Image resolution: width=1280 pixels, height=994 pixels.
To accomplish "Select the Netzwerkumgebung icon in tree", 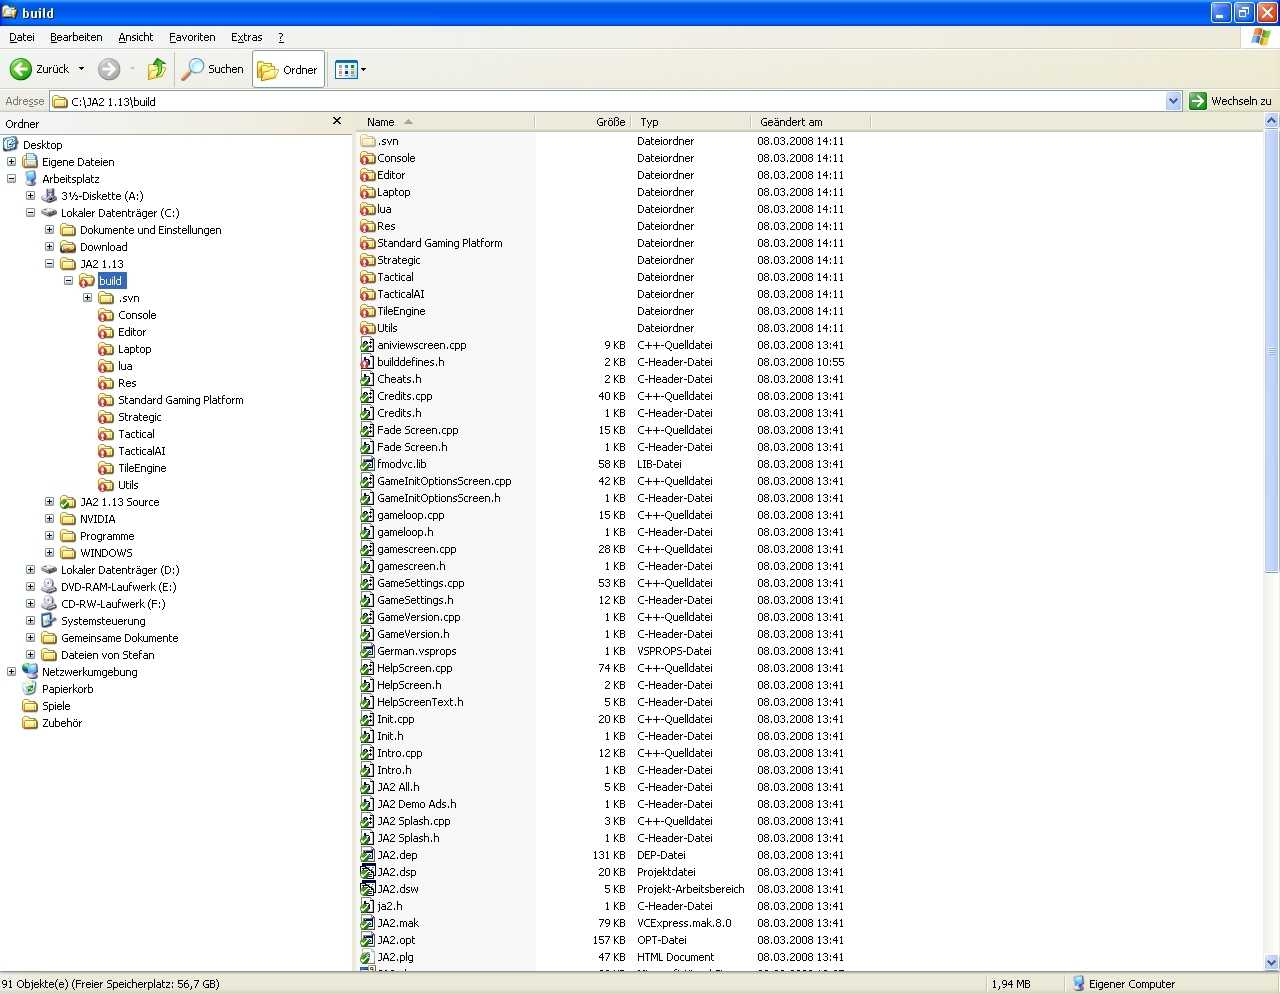I will click(30, 672).
